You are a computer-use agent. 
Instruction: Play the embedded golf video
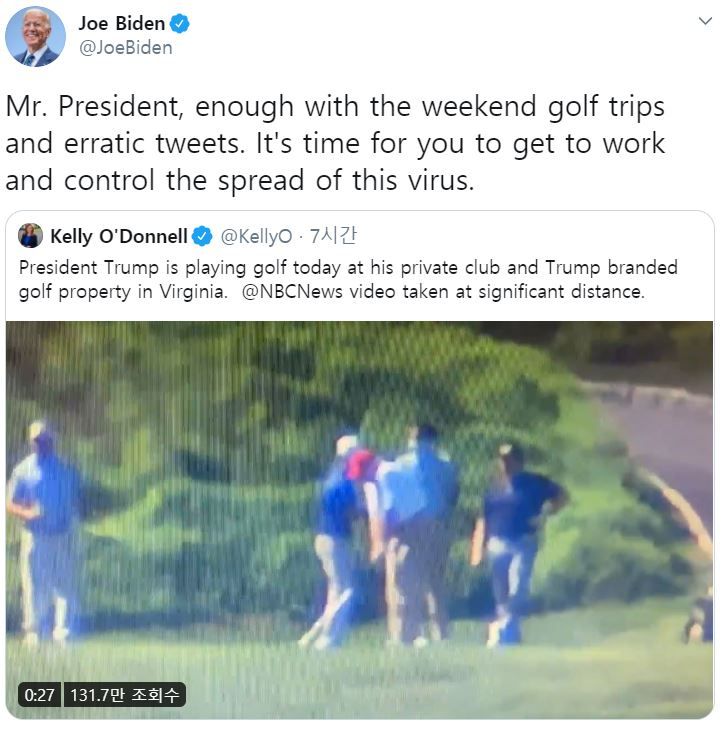pos(360,518)
